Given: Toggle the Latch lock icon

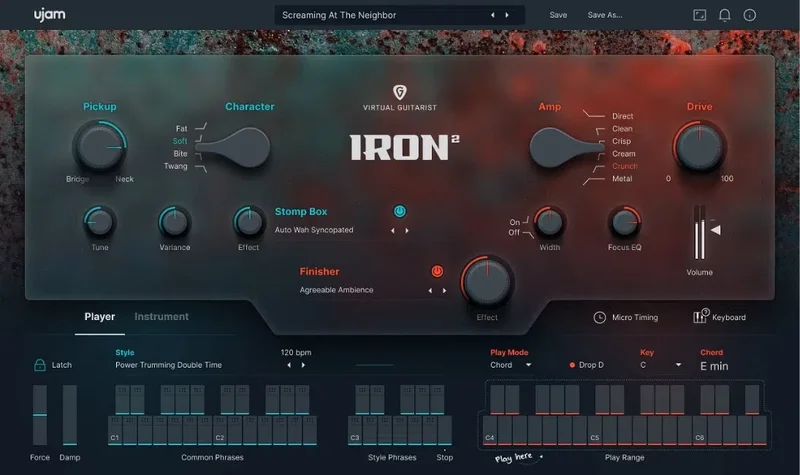Looking at the screenshot, I should [39, 365].
